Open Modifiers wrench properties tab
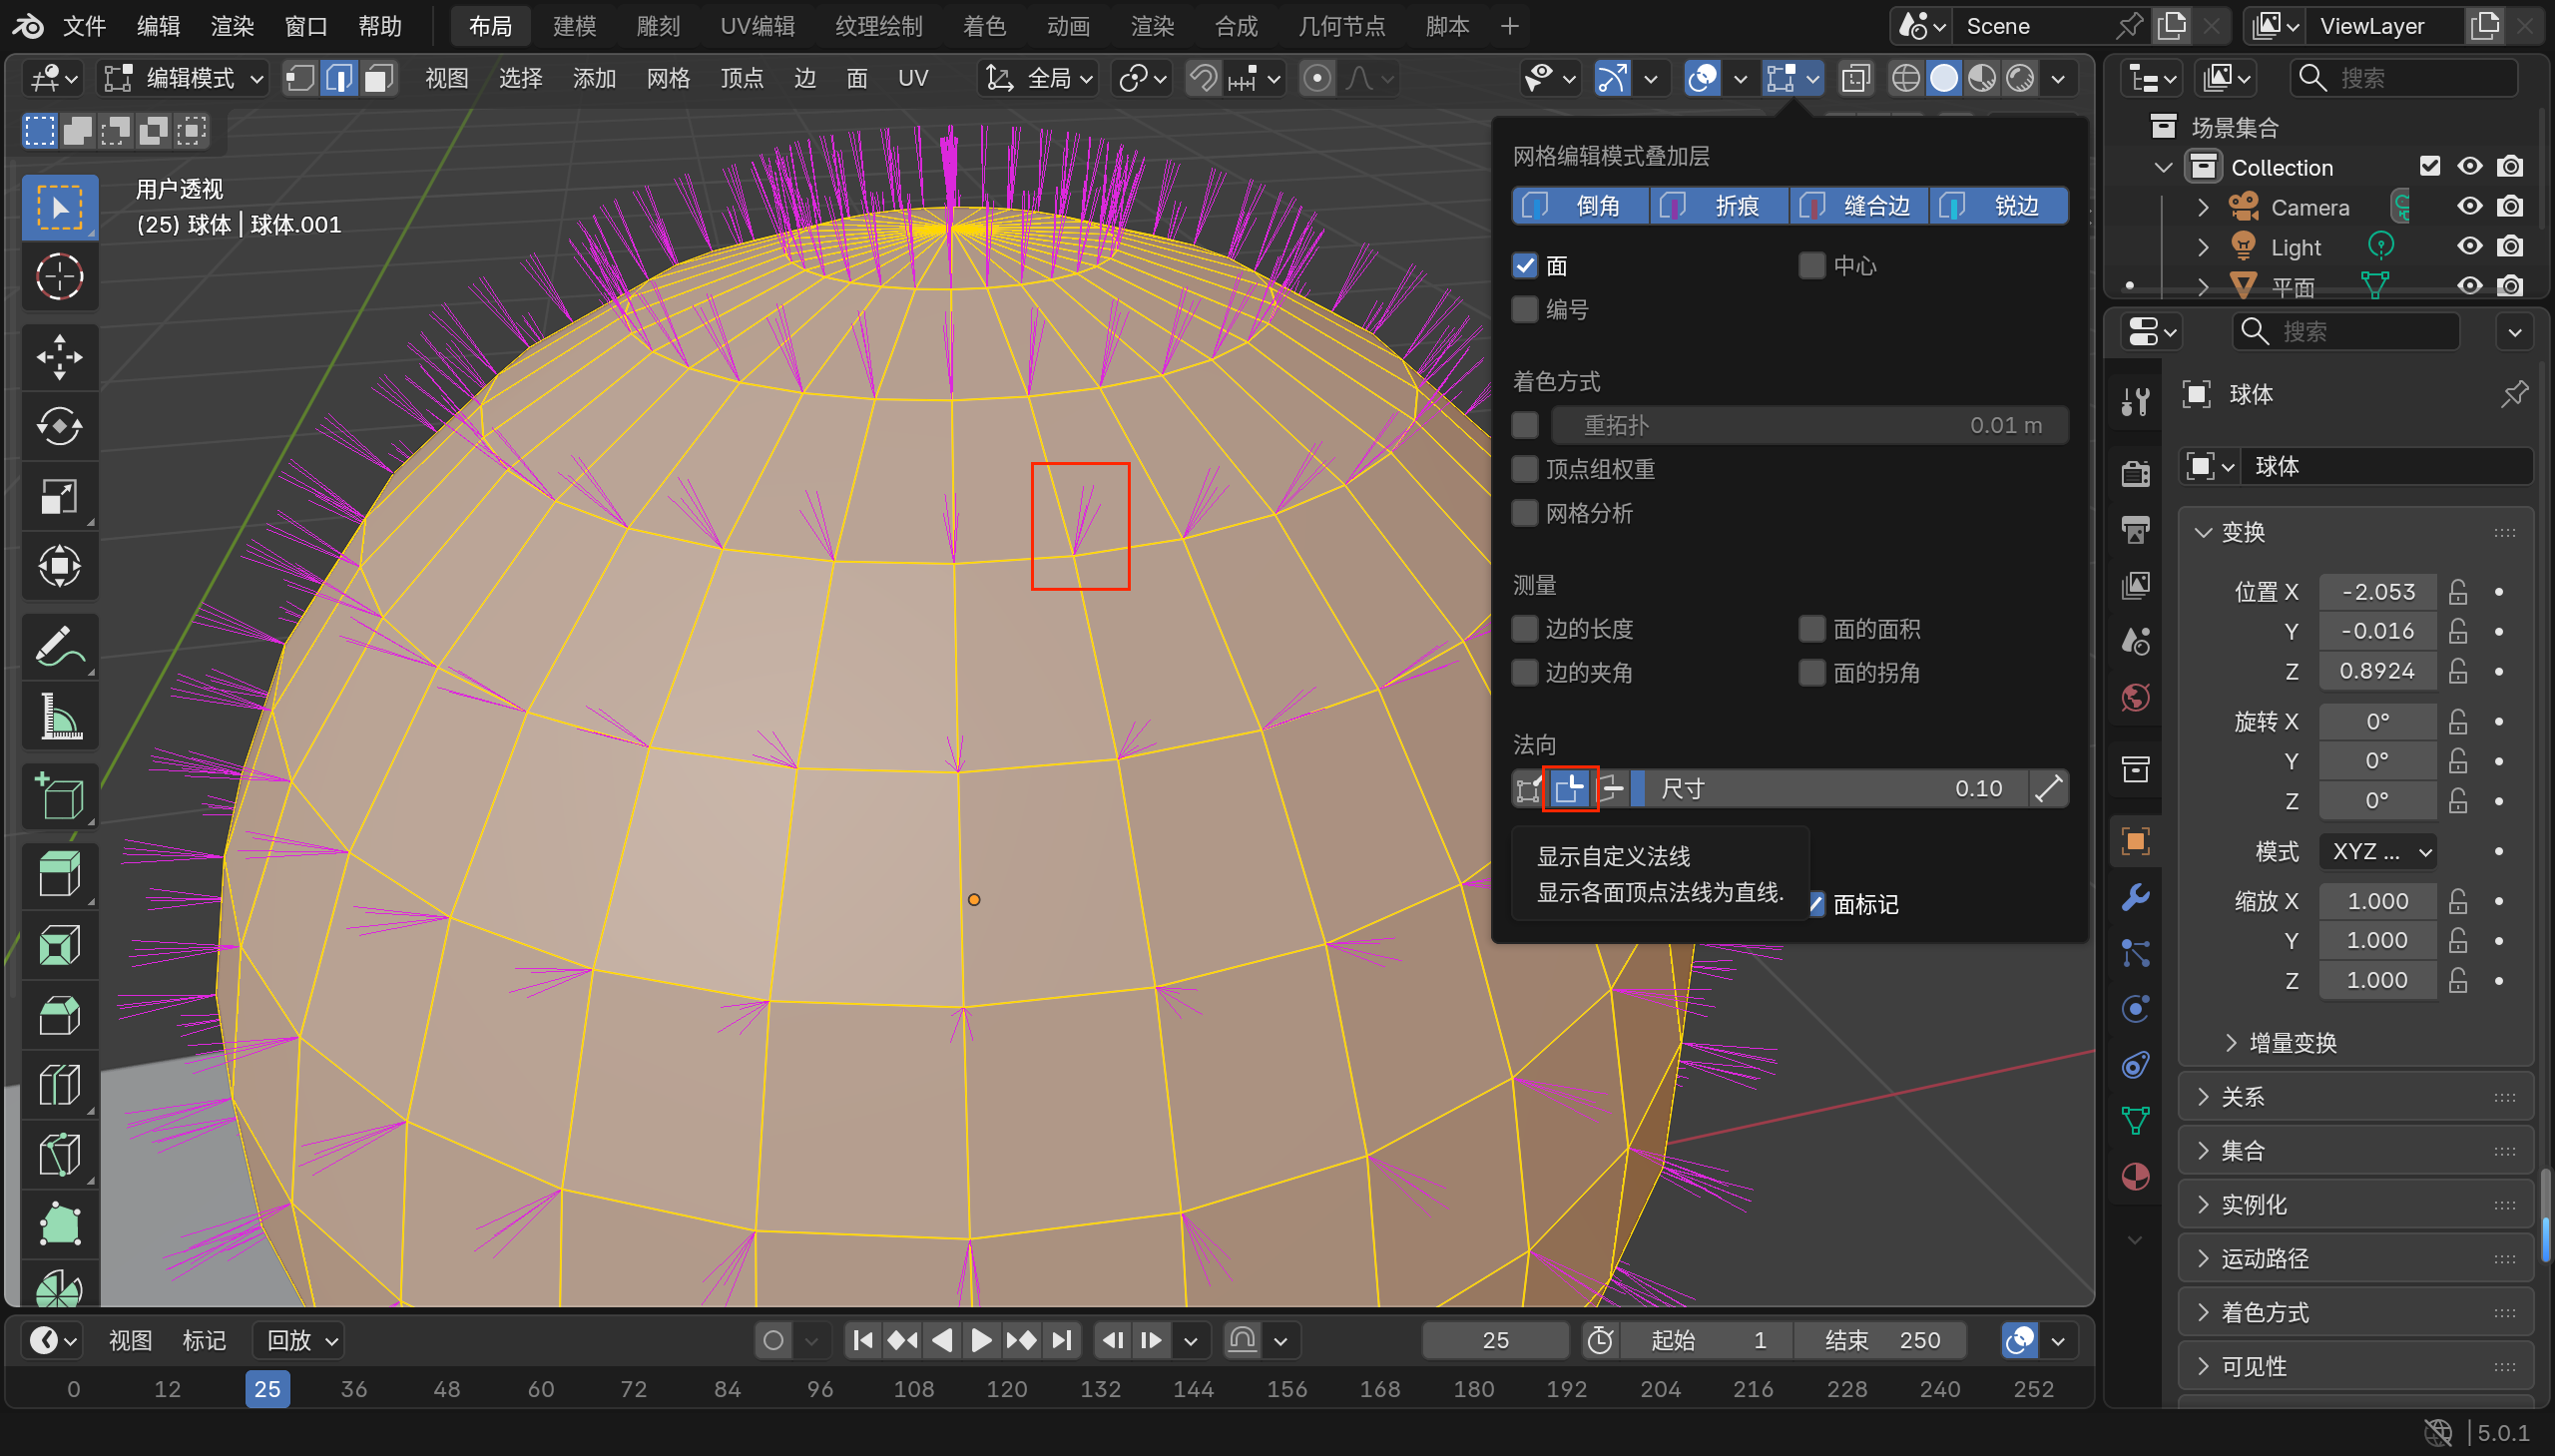Screen dimensions: 2555x1456 coord(2135,897)
